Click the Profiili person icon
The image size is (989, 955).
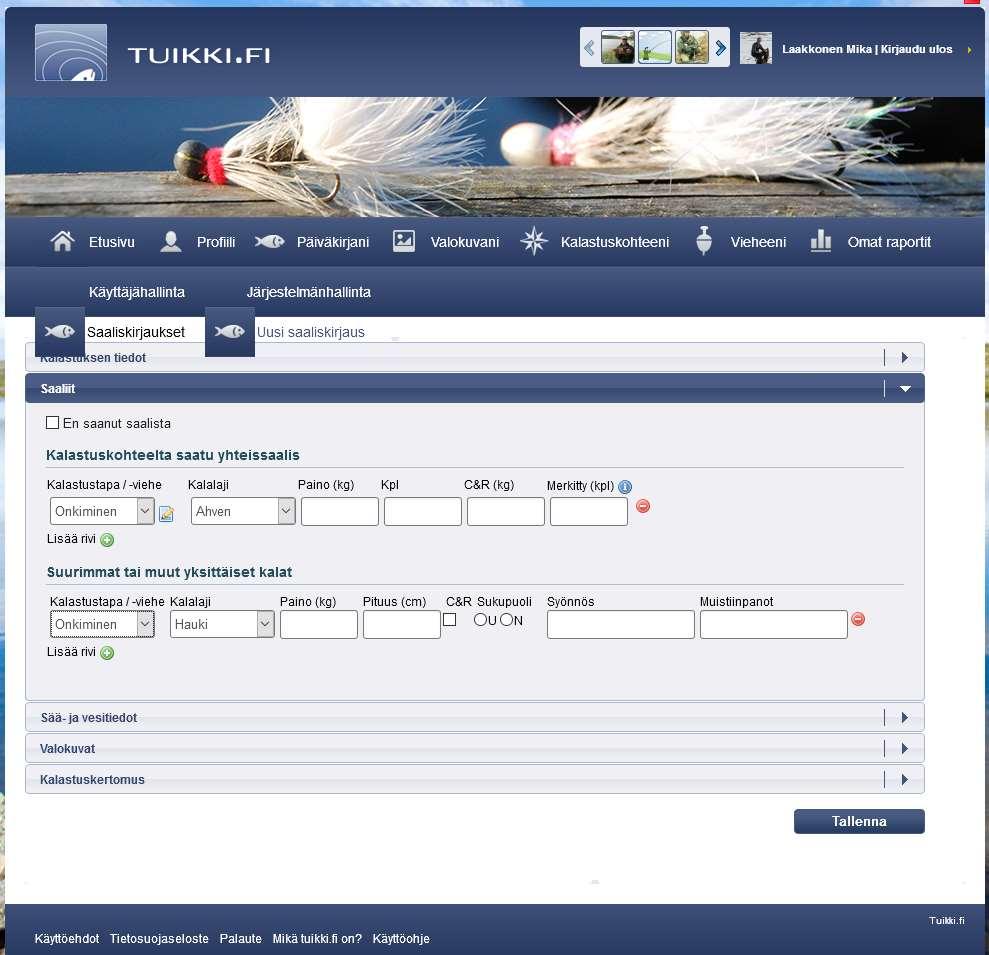(171, 242)
